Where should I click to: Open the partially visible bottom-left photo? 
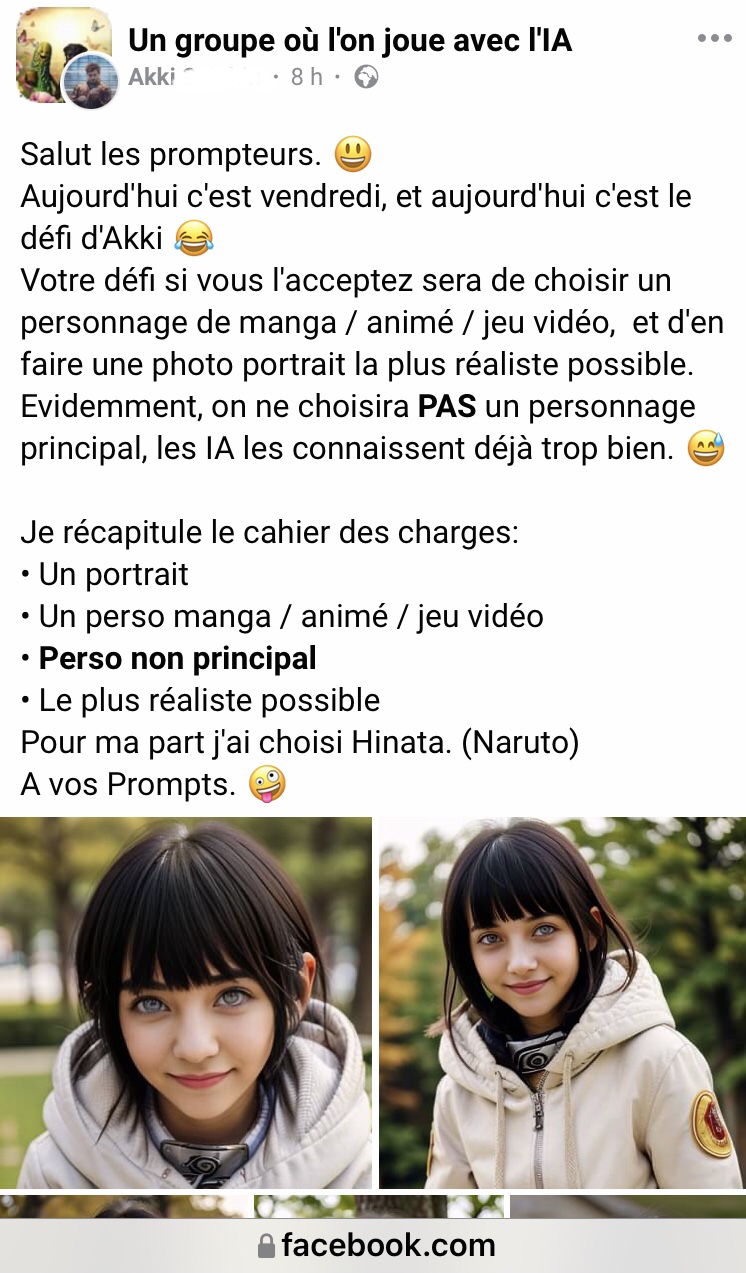pos(124,1207)
